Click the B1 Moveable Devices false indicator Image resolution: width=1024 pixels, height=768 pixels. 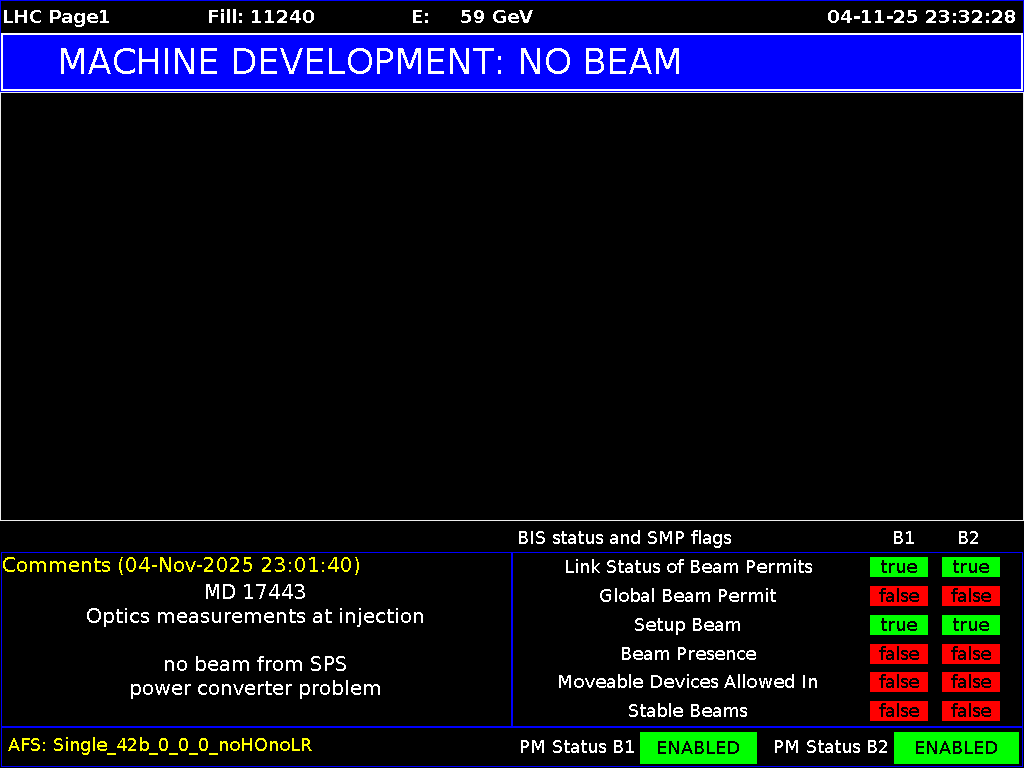pyautogui.click(x=898, y=682)
